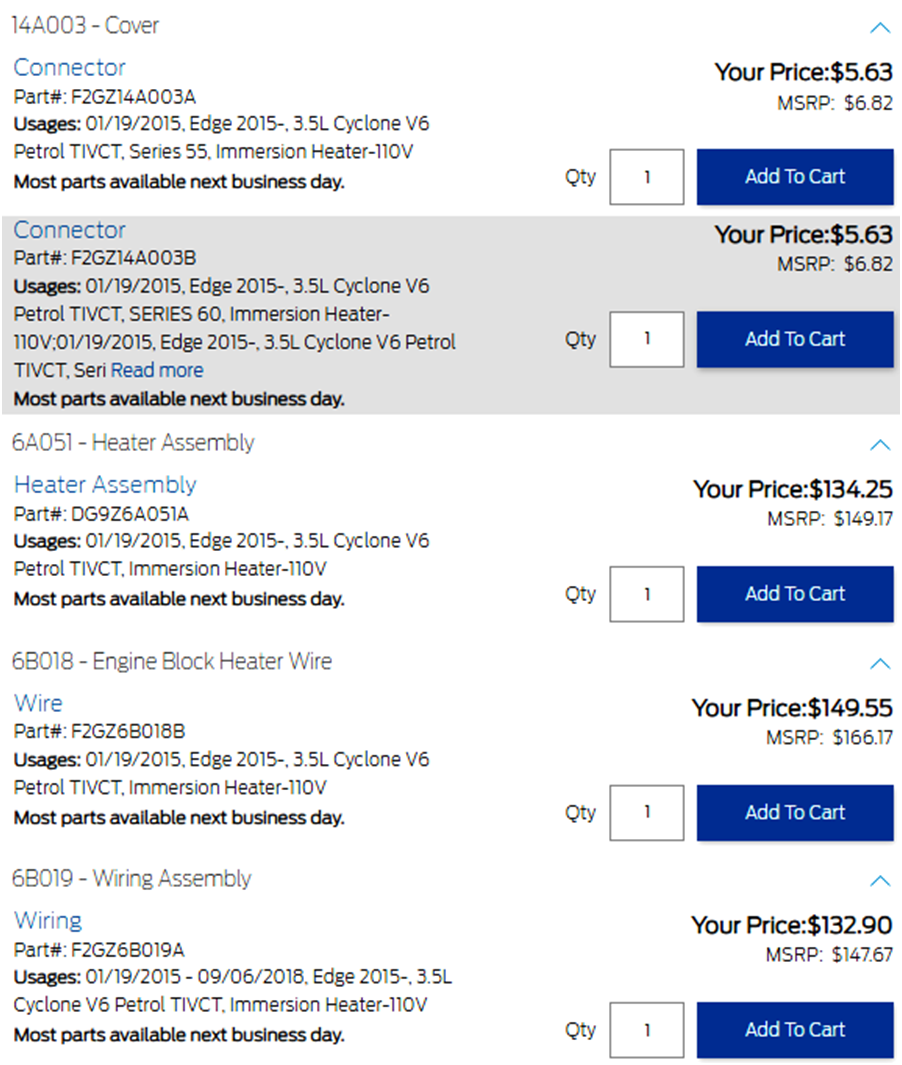Open the first Connector product link
The height and width of the screenshot is (1065, 902).
coord(70,68)
